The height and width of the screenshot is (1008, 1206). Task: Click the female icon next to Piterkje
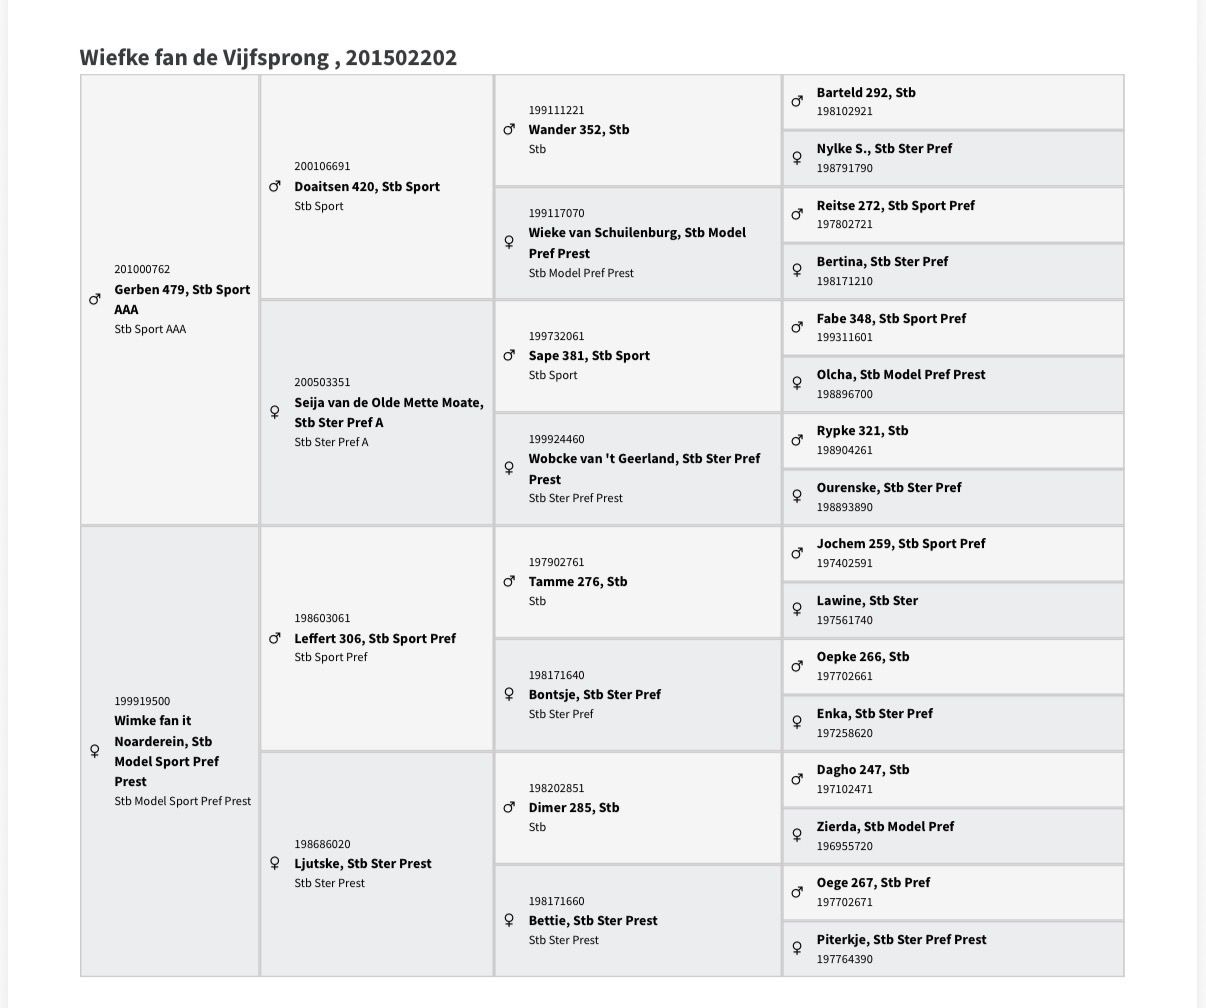797,948
